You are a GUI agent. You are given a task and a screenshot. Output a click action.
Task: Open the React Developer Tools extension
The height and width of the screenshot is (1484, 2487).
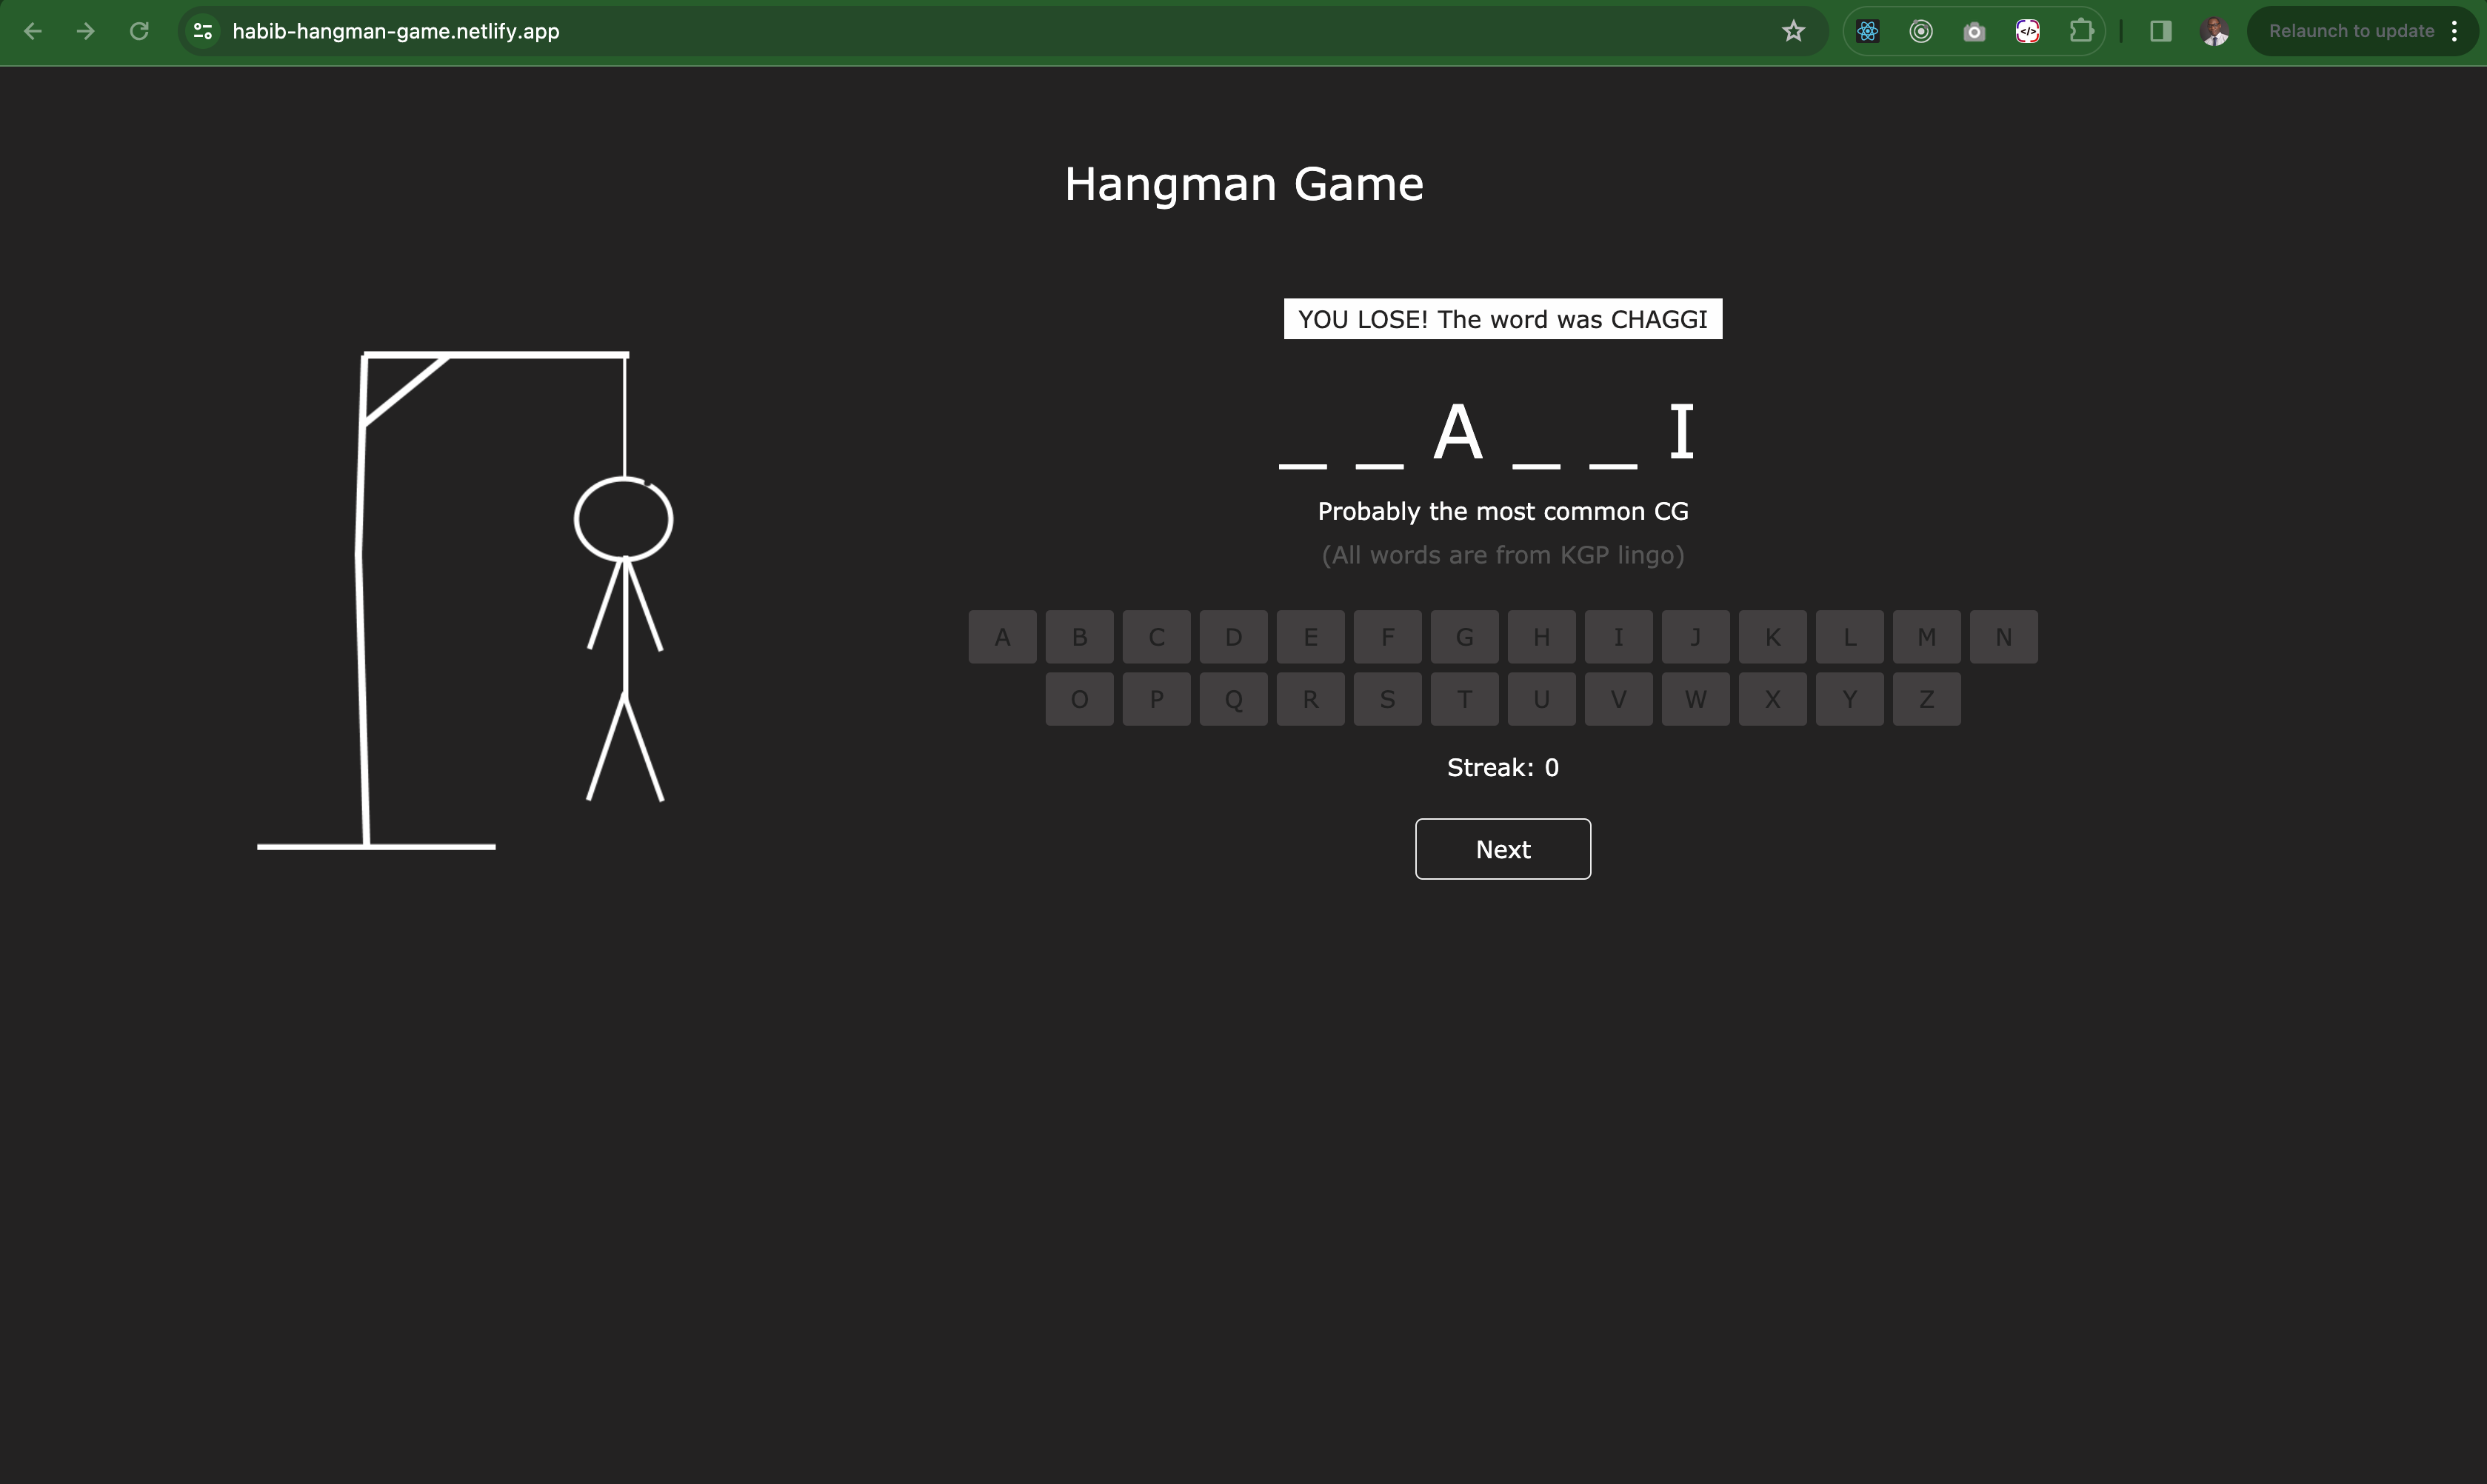pyautogui.click(x=1867, y=31)
